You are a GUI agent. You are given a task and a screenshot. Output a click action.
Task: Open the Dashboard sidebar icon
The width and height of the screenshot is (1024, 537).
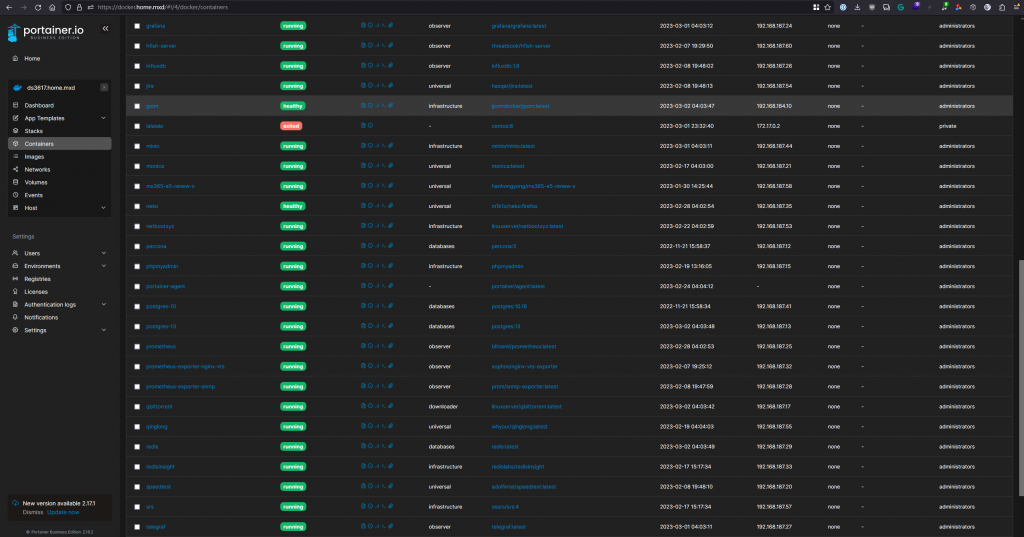pyautogui.click(x=16, y=105)
